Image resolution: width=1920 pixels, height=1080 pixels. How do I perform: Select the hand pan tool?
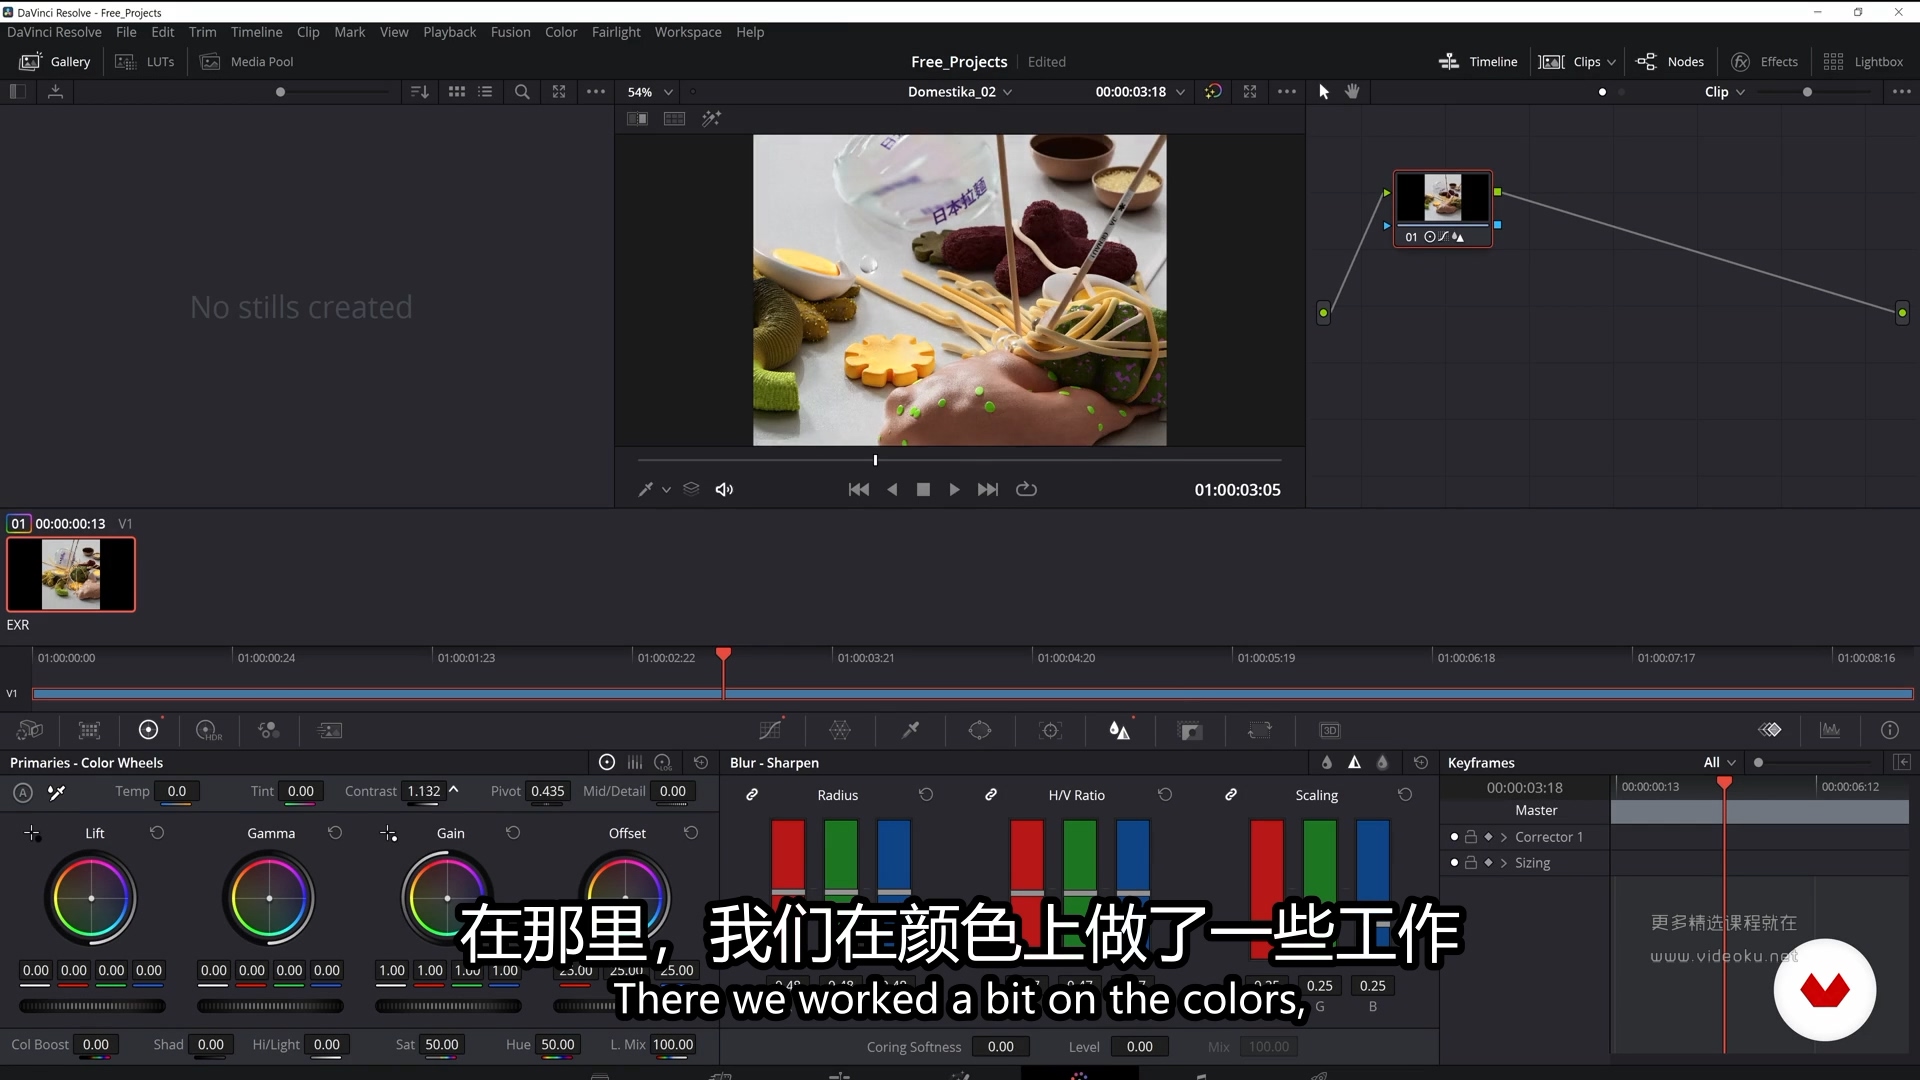1352,92
